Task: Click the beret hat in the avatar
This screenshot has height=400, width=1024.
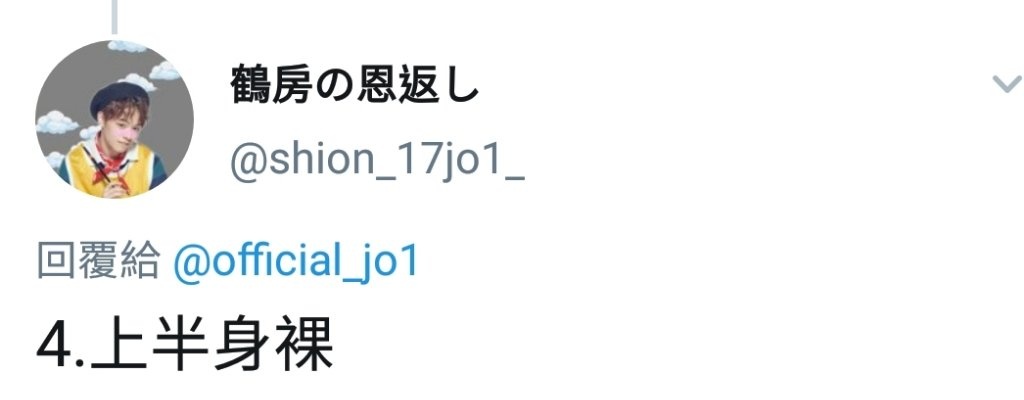Action: 118,95
